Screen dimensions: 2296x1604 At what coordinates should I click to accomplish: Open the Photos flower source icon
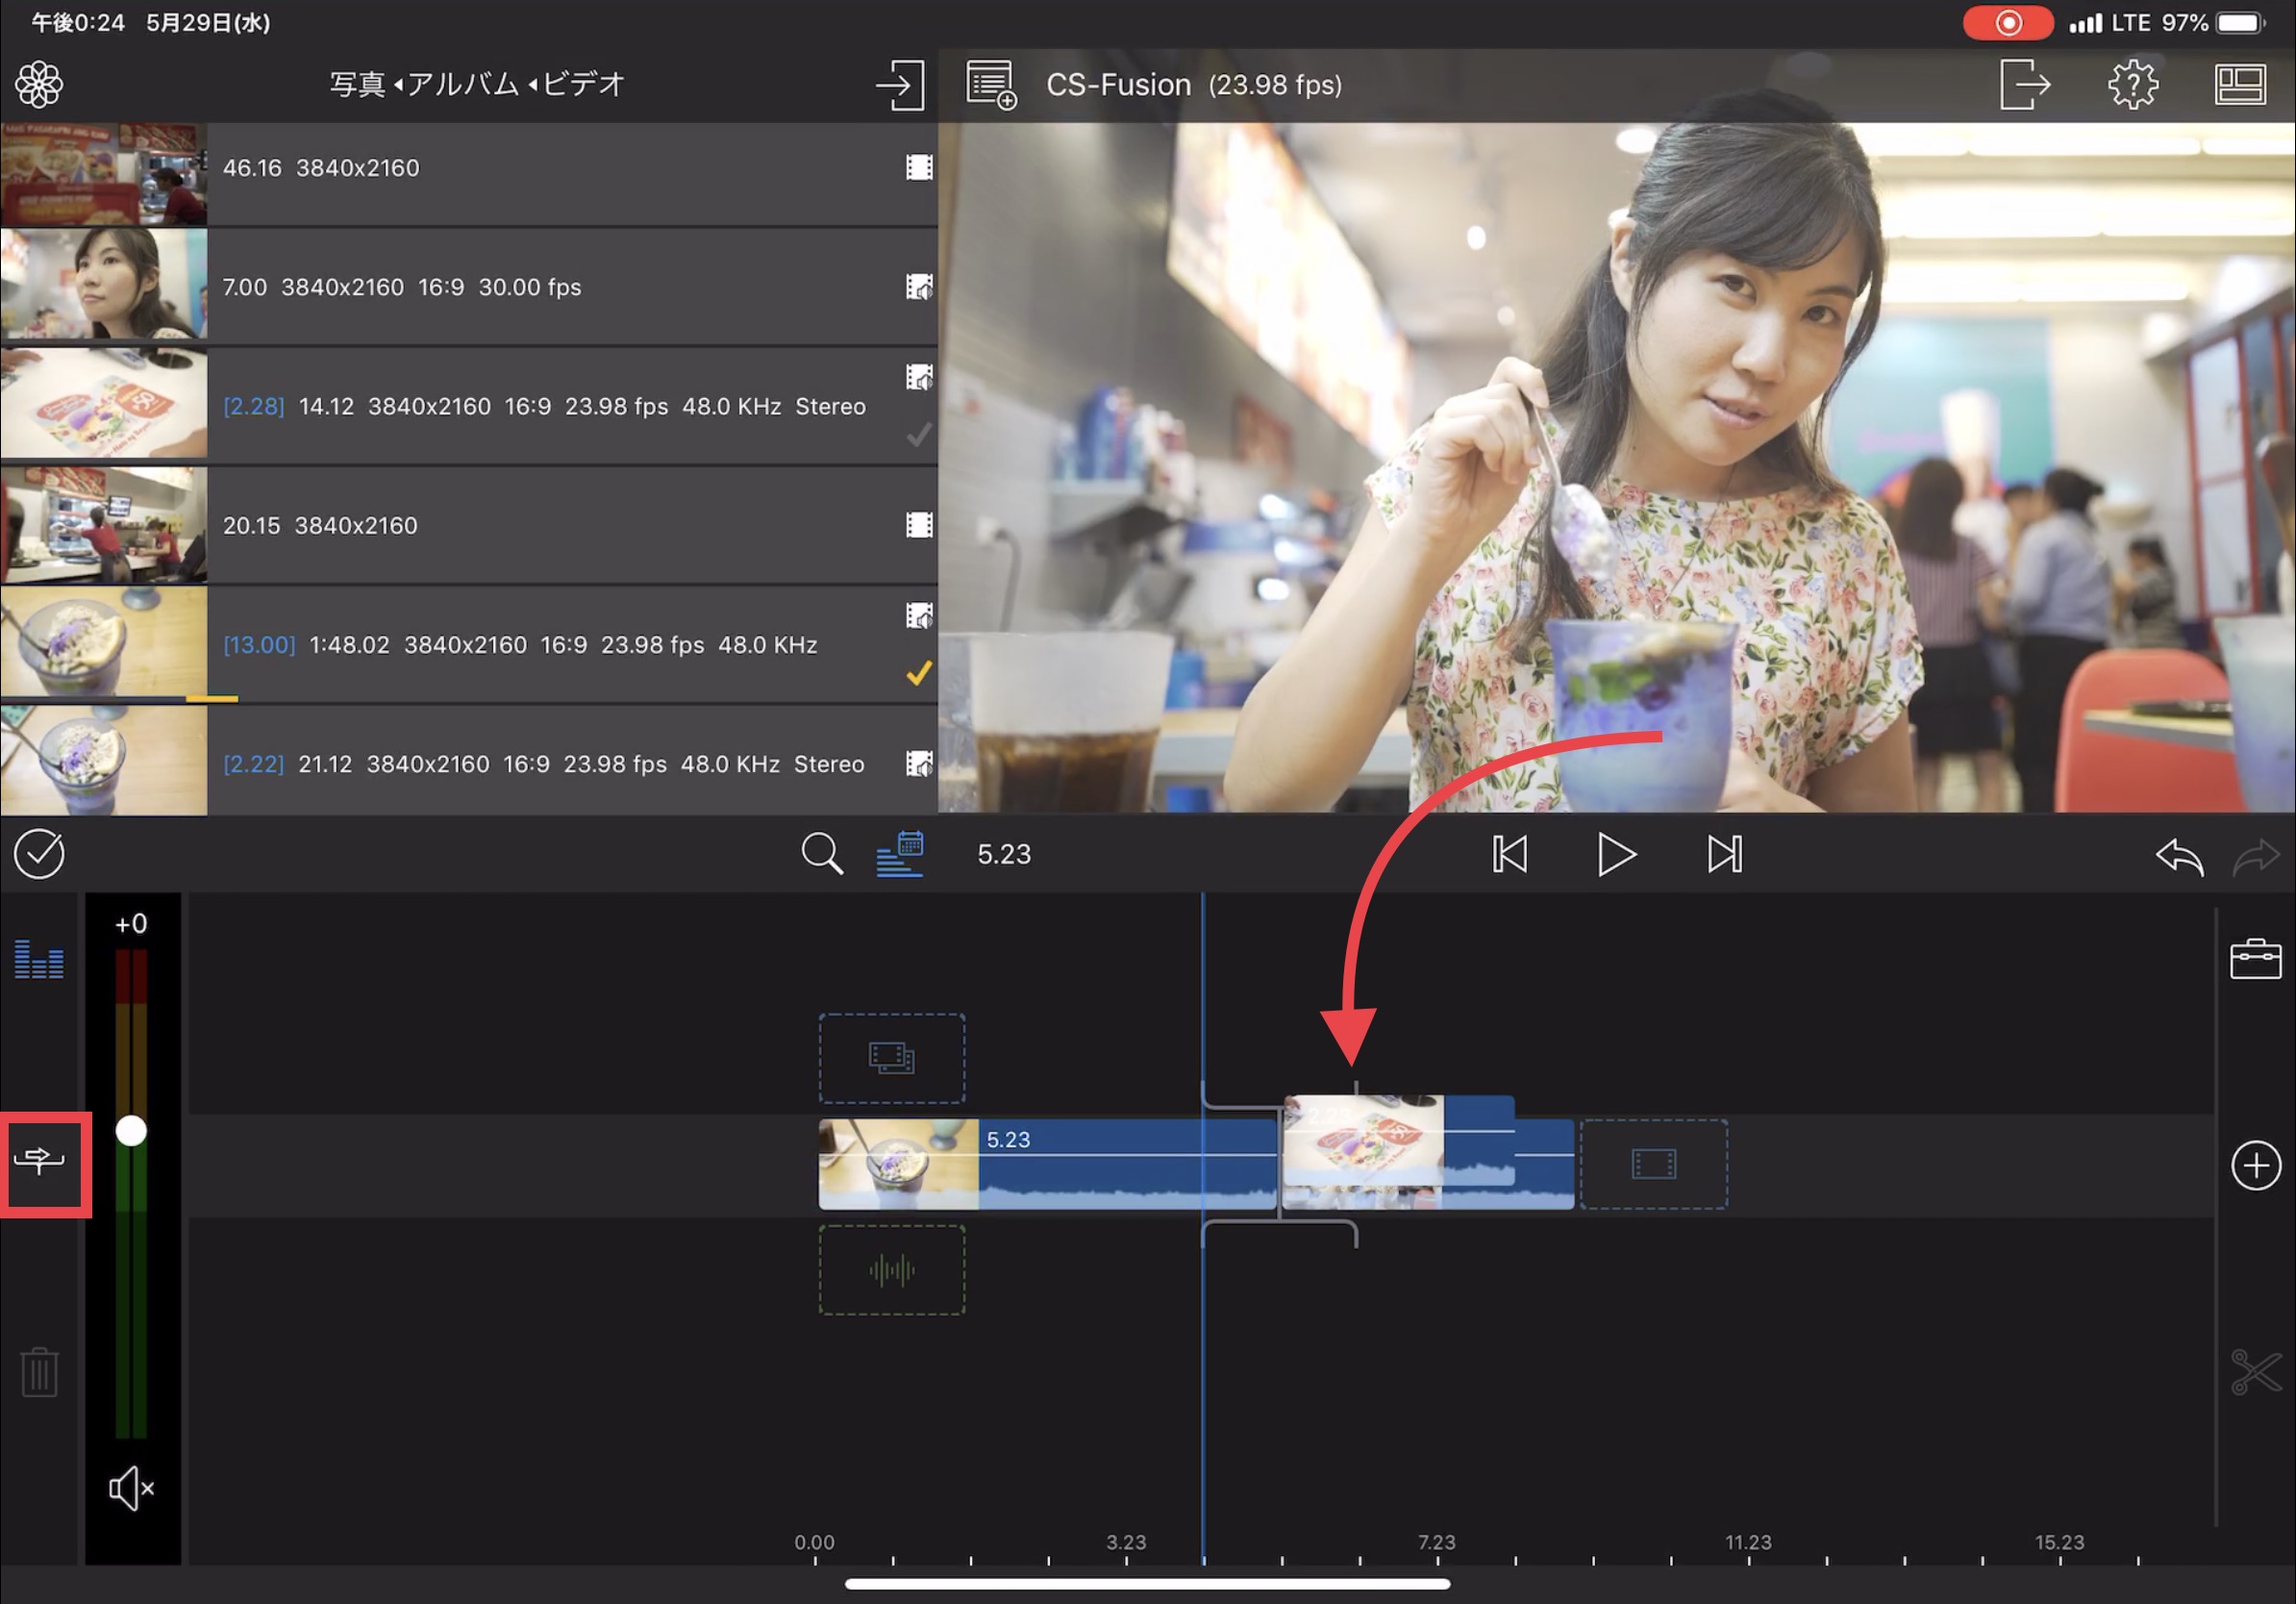(x=39, y=84)
